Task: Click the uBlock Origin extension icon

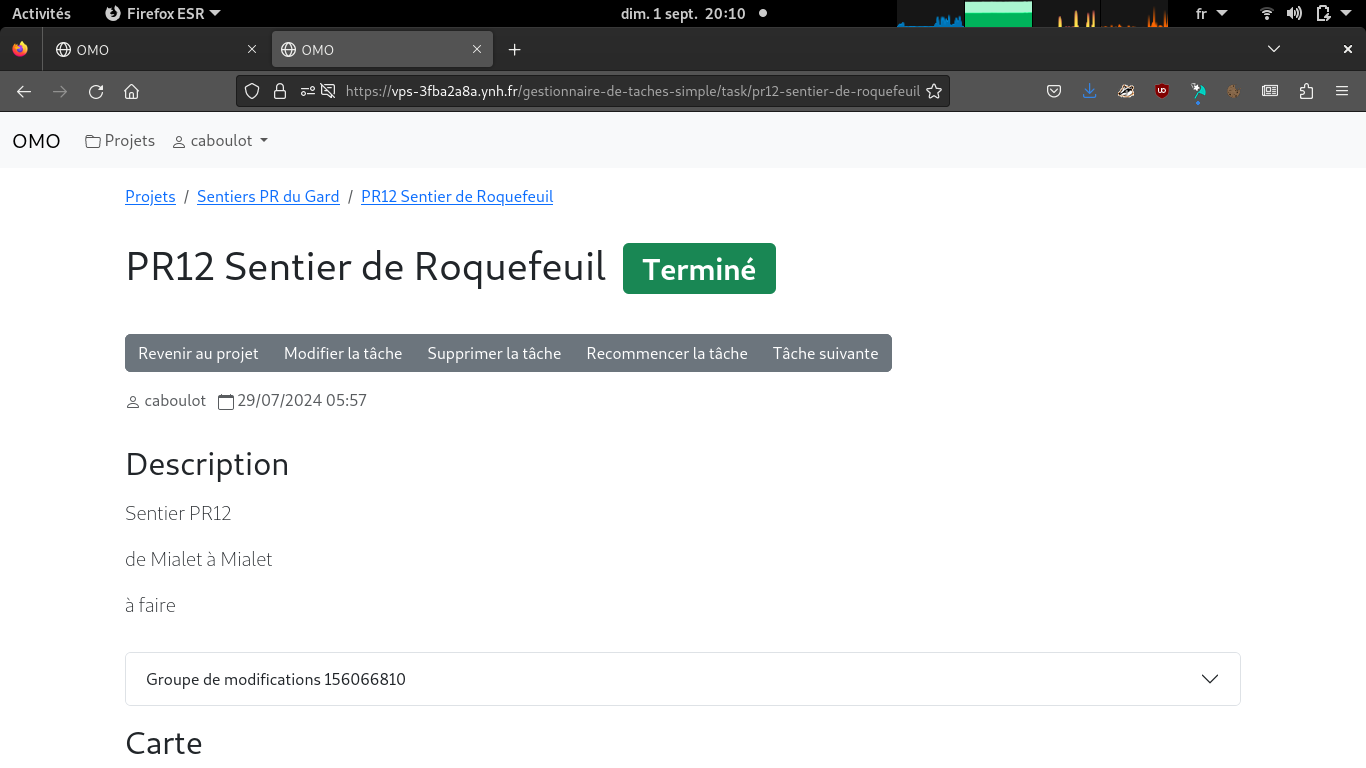Action: click(1162, 91)
